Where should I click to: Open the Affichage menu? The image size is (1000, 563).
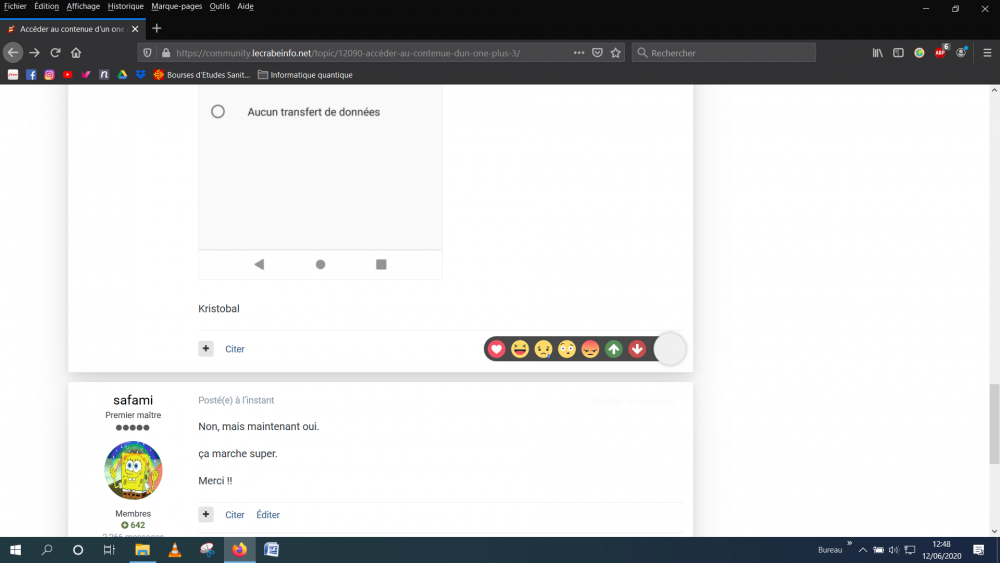(83, 6)
